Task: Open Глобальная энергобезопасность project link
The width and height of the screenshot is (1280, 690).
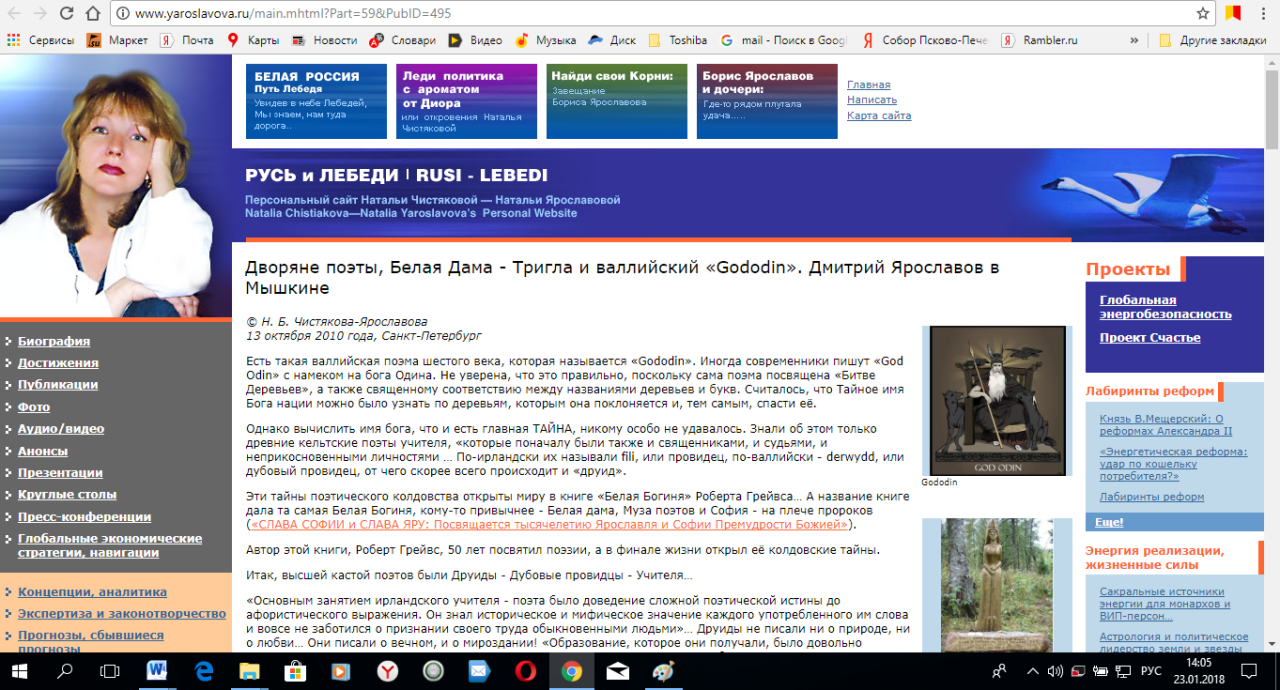Action: point(1166,307)
